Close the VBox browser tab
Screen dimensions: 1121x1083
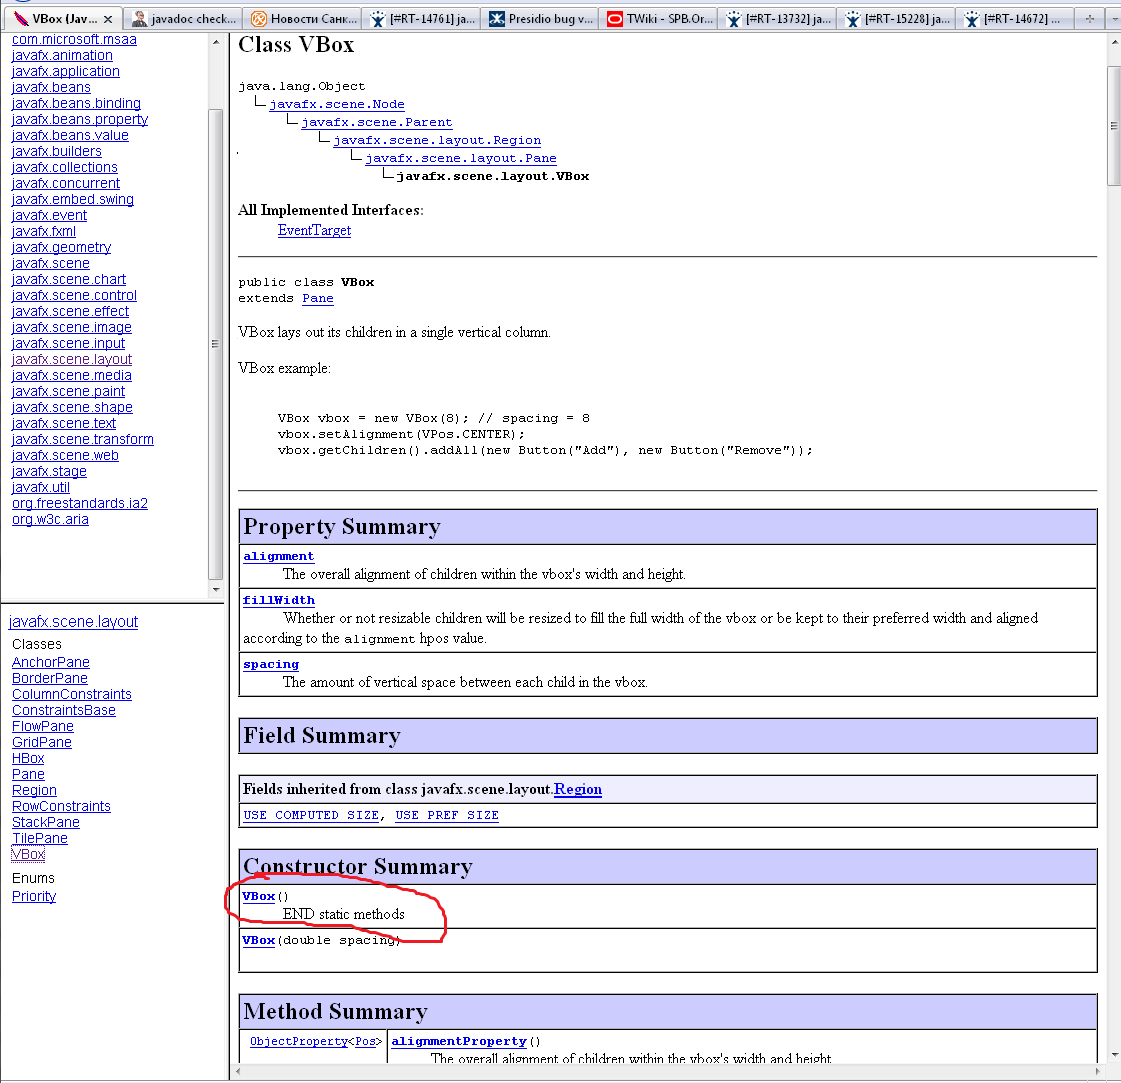[x=108, y=19]
